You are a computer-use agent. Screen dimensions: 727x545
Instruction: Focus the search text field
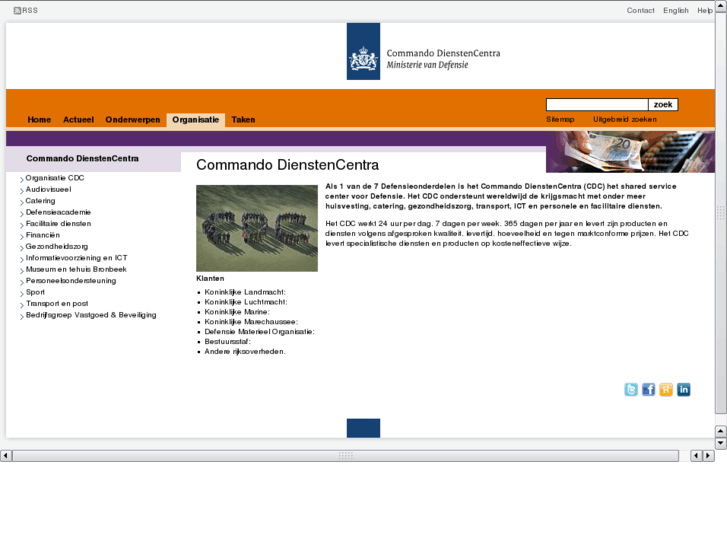click(597, 104)
